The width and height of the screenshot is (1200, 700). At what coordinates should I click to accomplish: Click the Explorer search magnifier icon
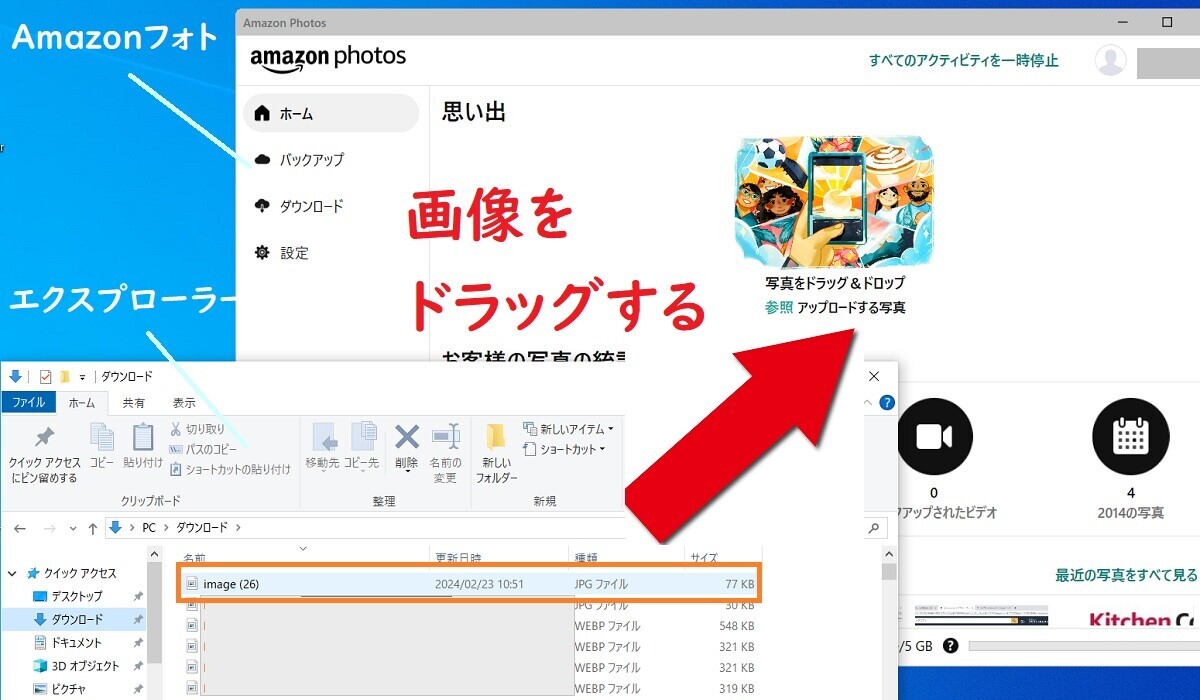(875, 528)
